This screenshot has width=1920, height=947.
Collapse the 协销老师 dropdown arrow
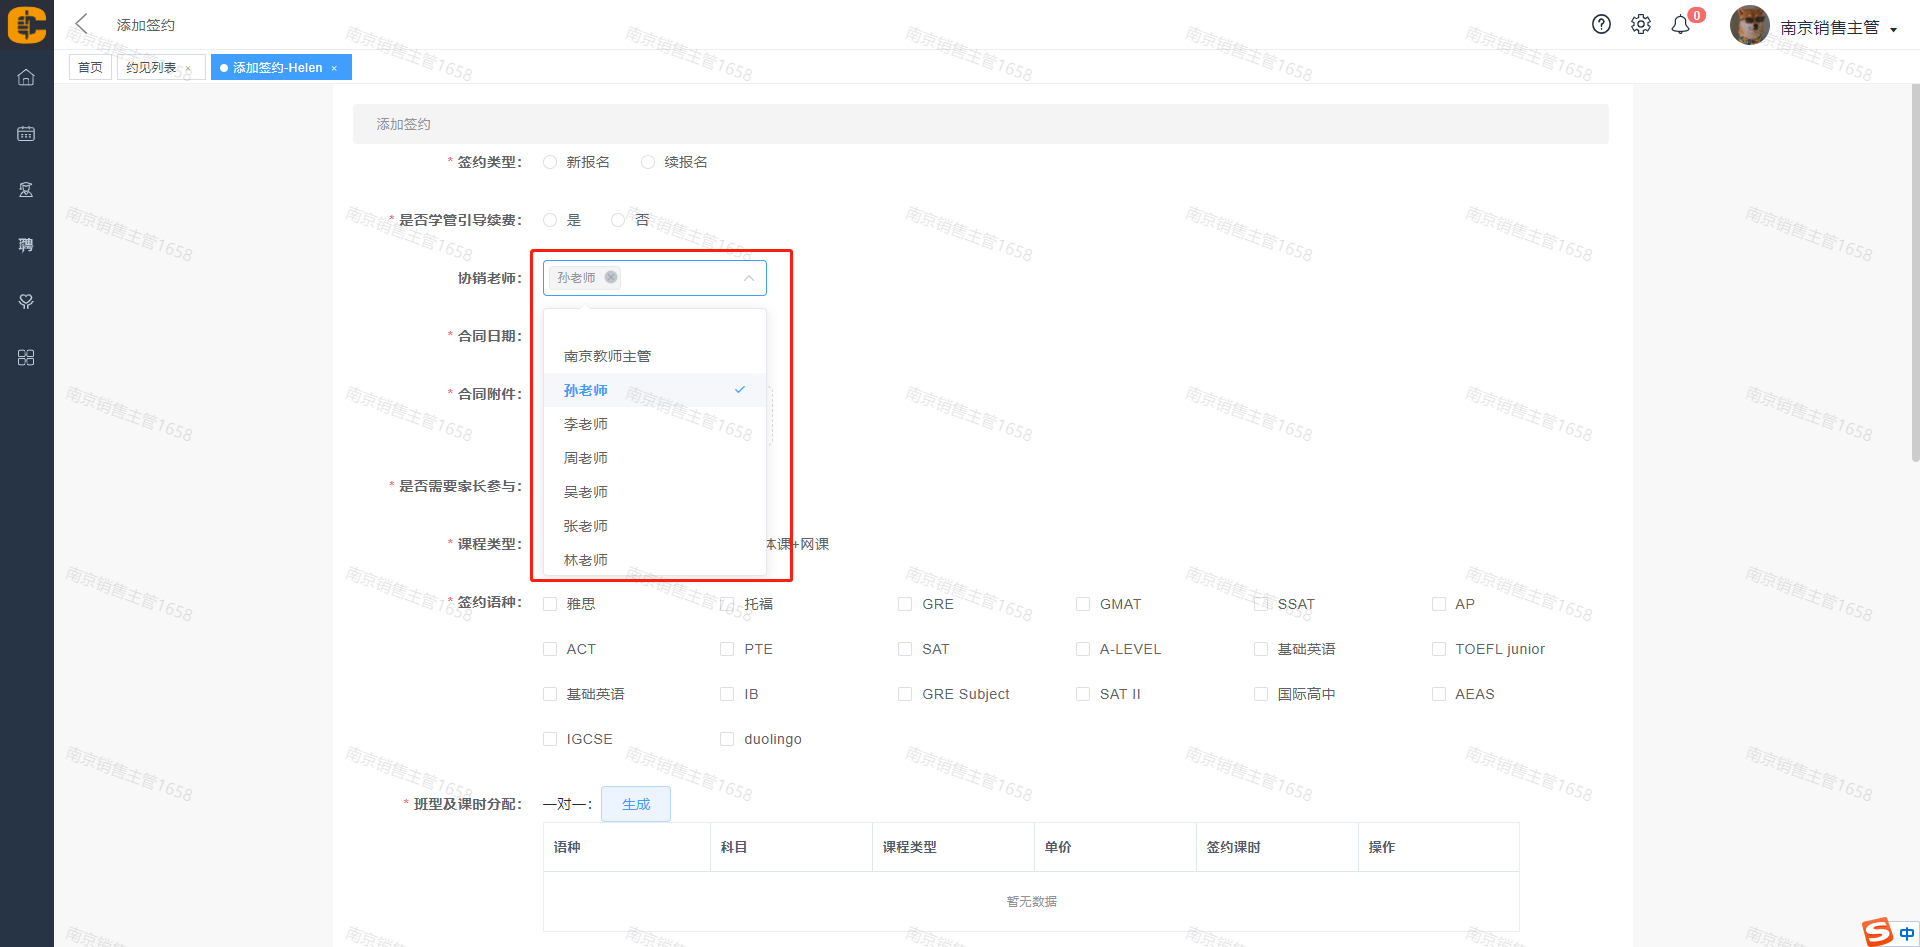[x=748, y=278]
